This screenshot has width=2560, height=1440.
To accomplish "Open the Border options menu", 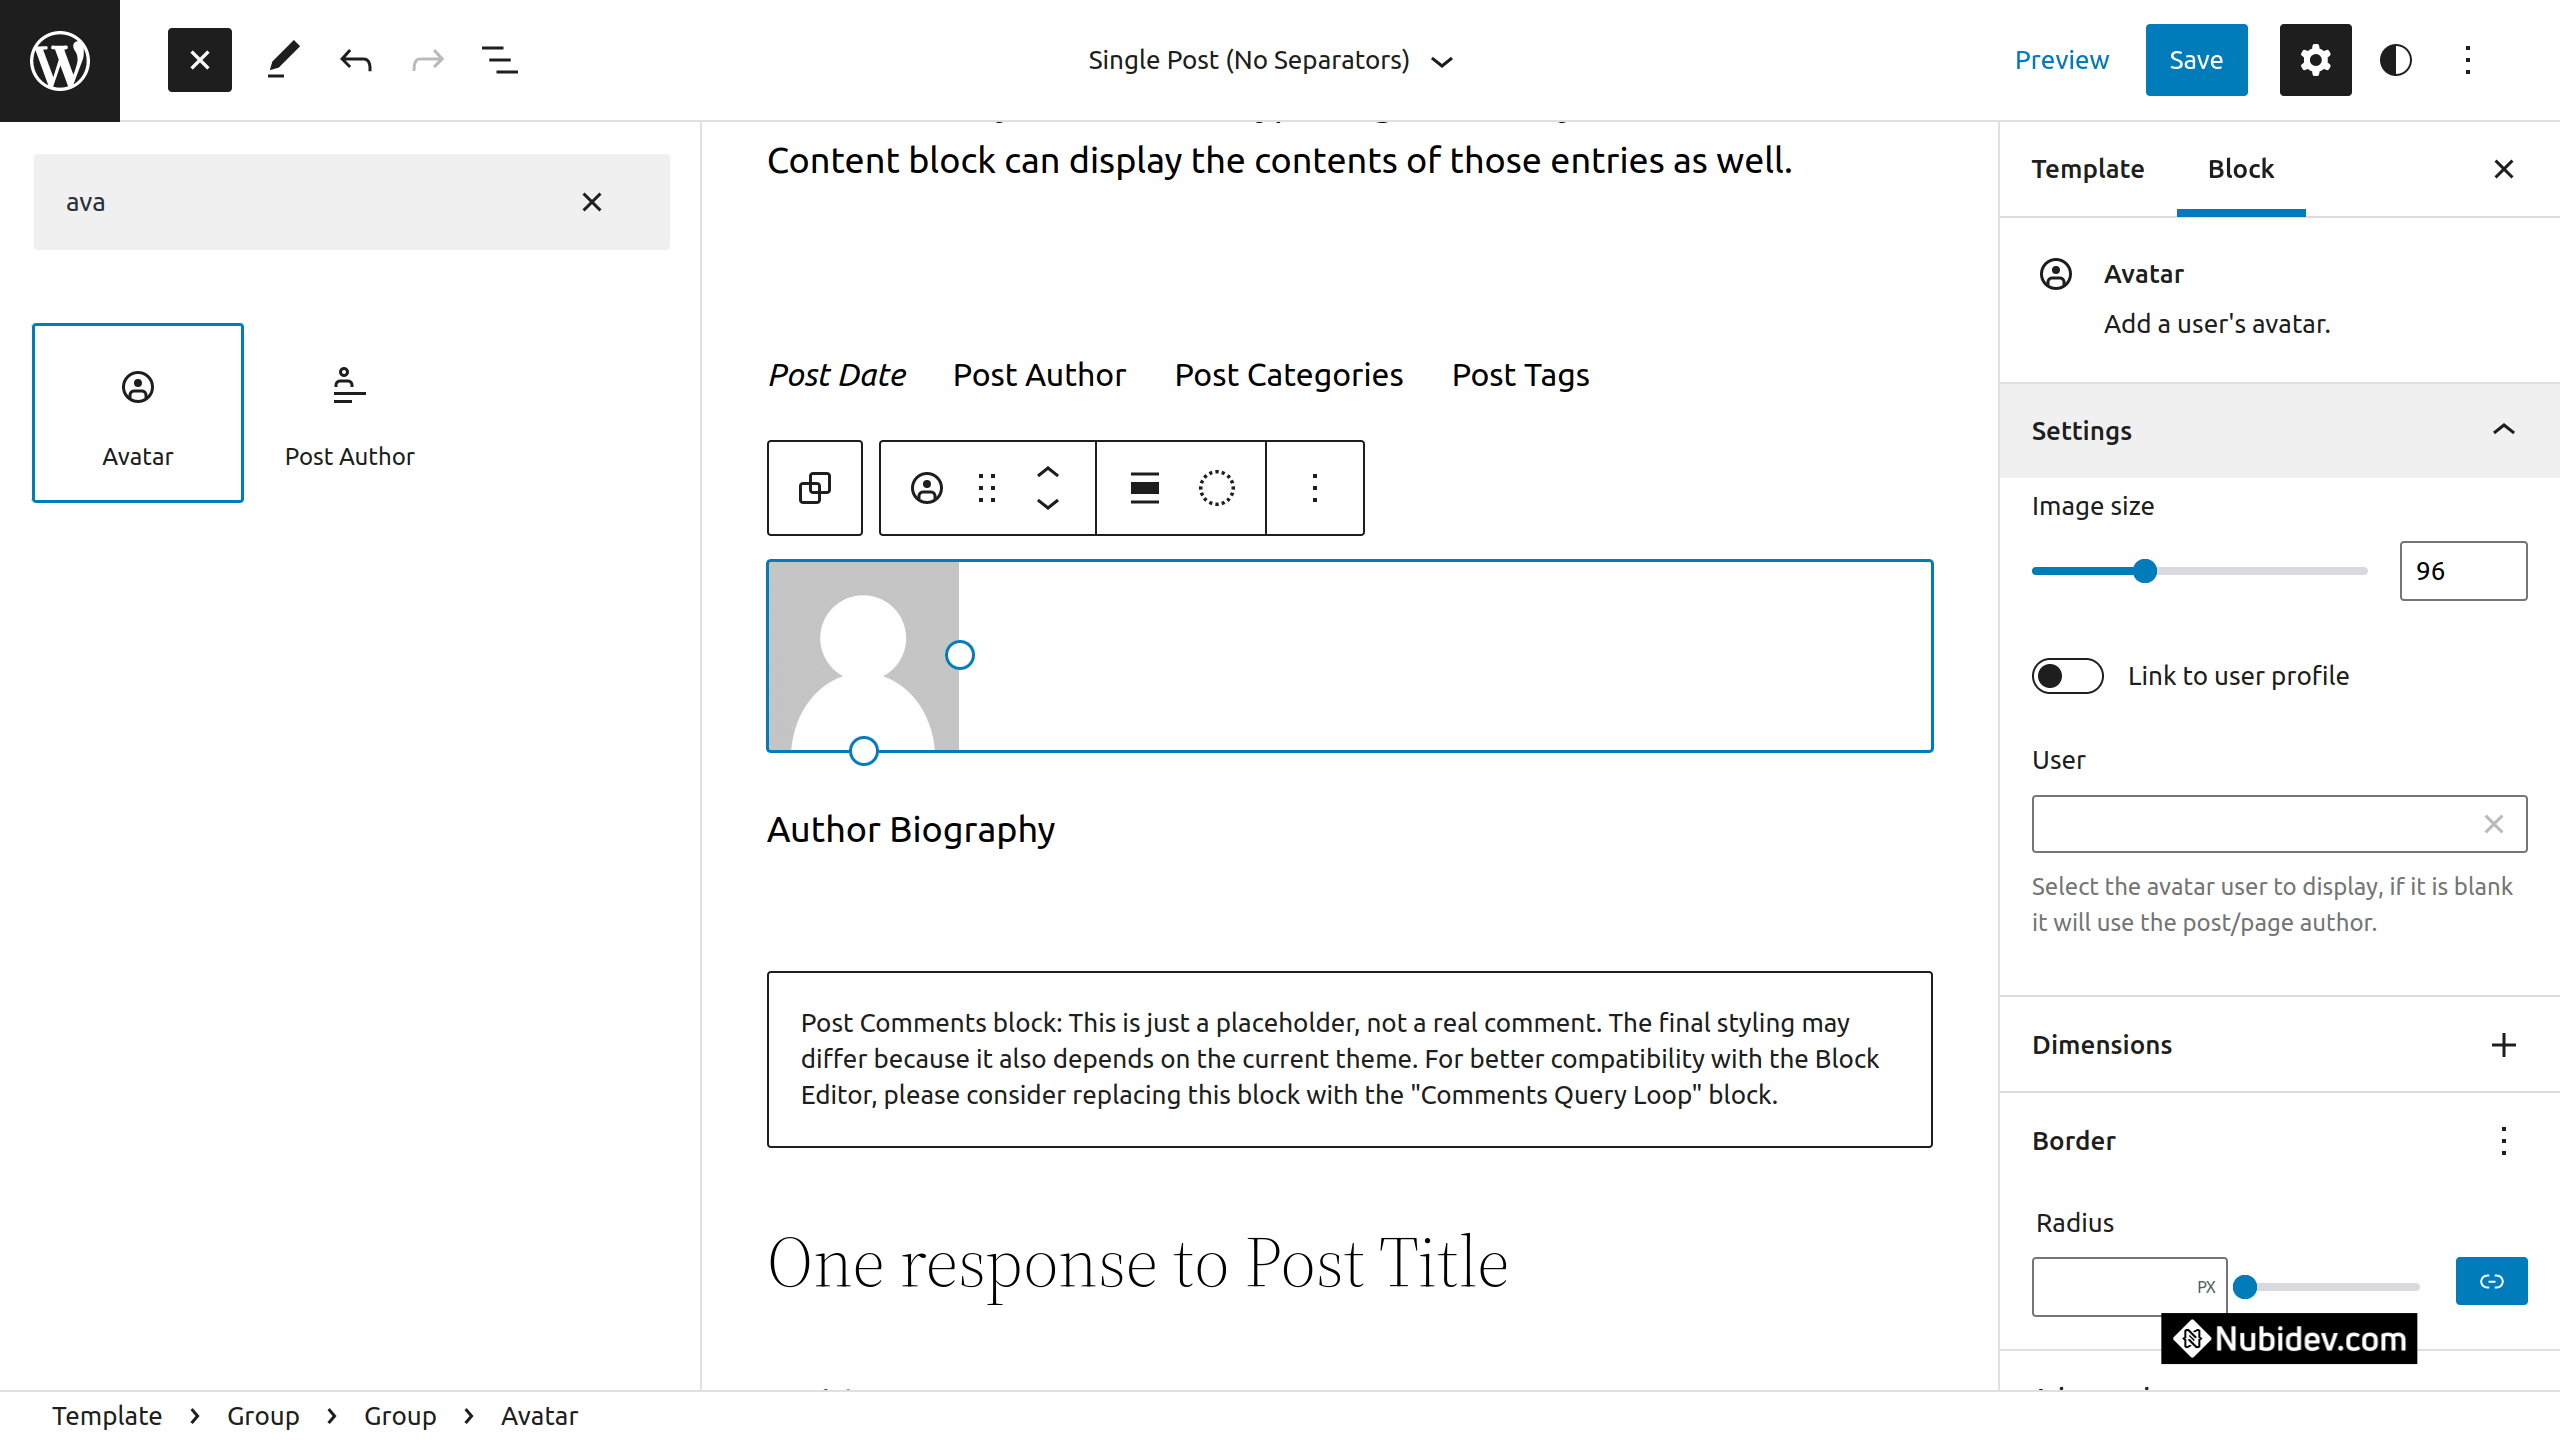I will (x=2503, y=1141).
